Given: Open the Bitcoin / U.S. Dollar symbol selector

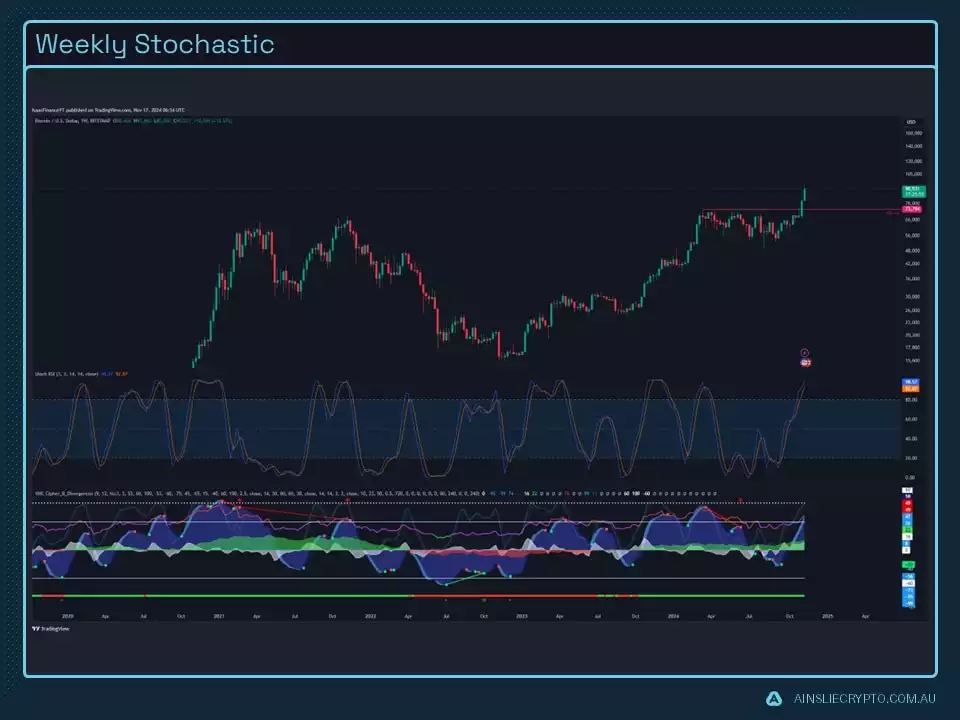Looking at the screenshot, I should tap(60, 119).
